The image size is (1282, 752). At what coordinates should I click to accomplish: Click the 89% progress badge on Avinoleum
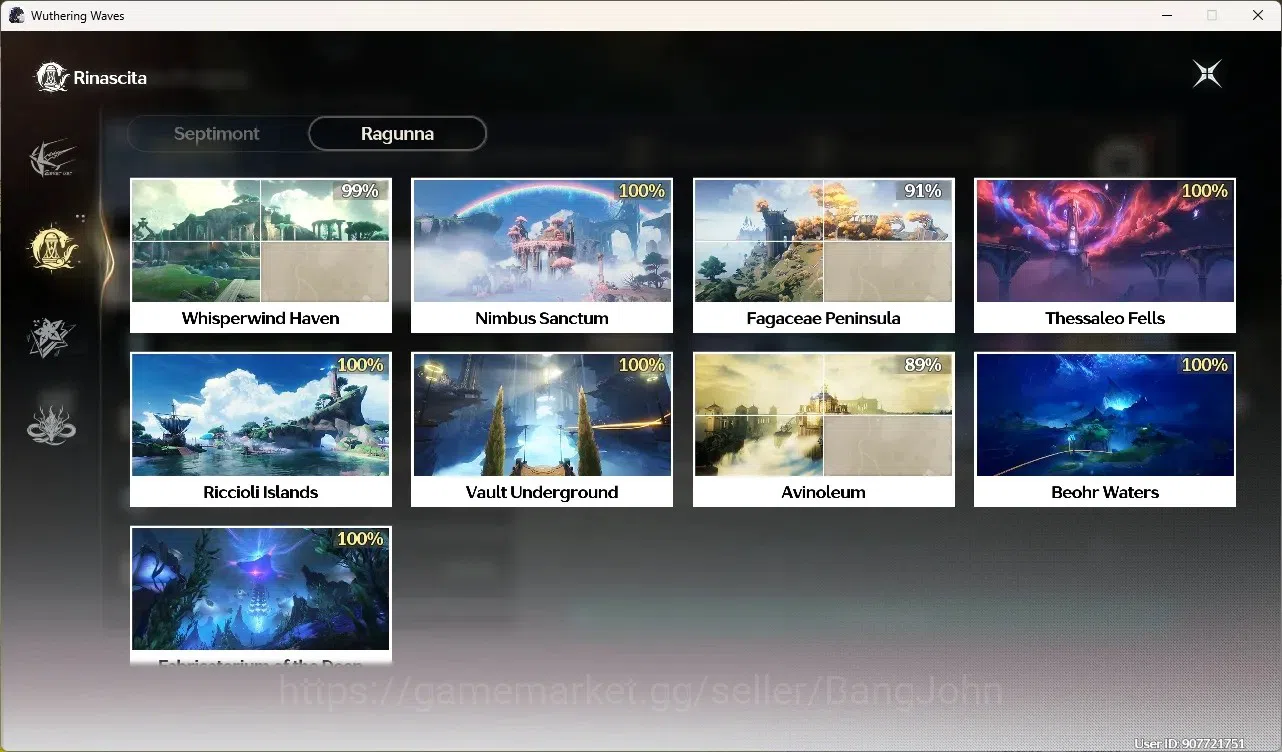coord(923,365)
